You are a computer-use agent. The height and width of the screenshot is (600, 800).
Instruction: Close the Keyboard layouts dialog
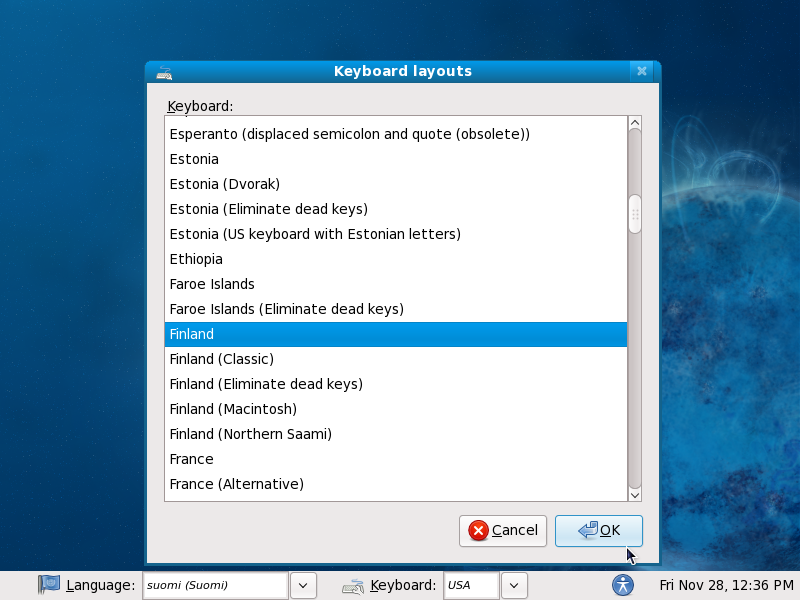pyautogui.click(x=642, y=72)
